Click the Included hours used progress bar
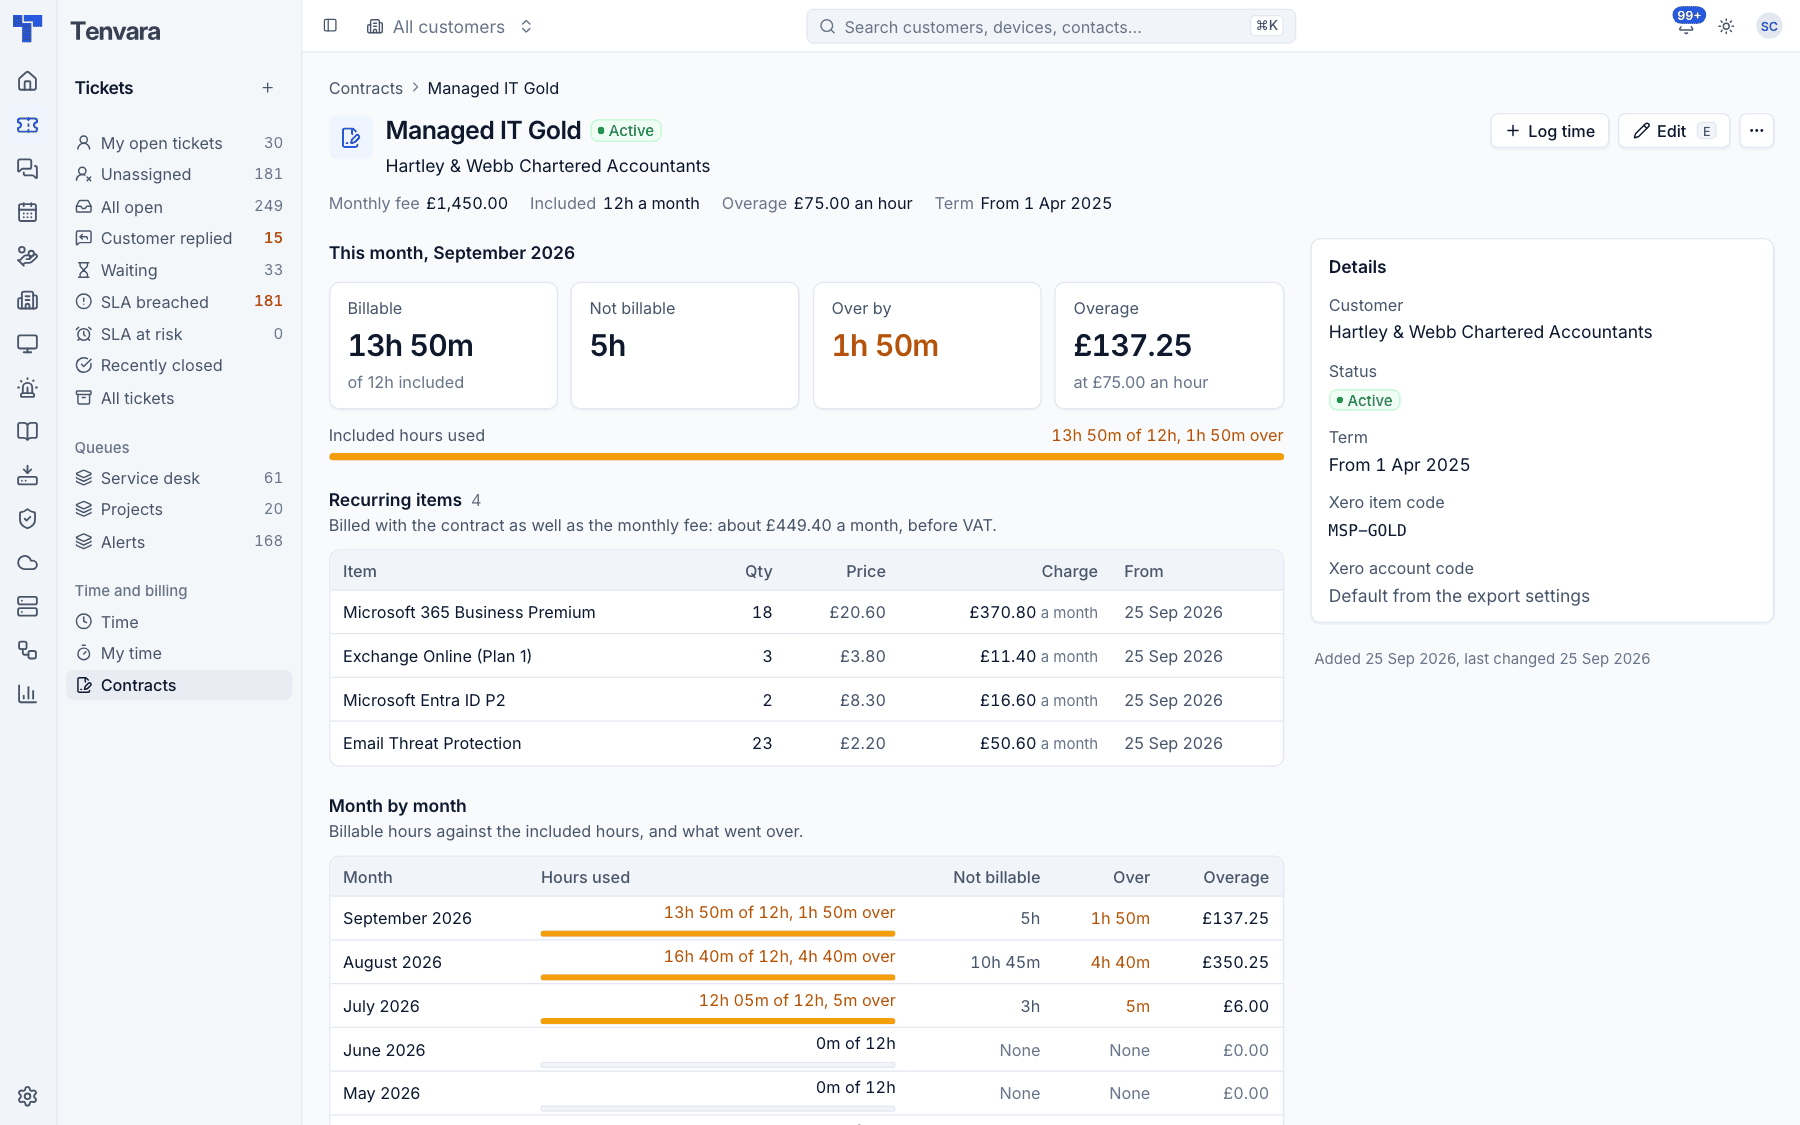1800x1125 pixels. 806,457
